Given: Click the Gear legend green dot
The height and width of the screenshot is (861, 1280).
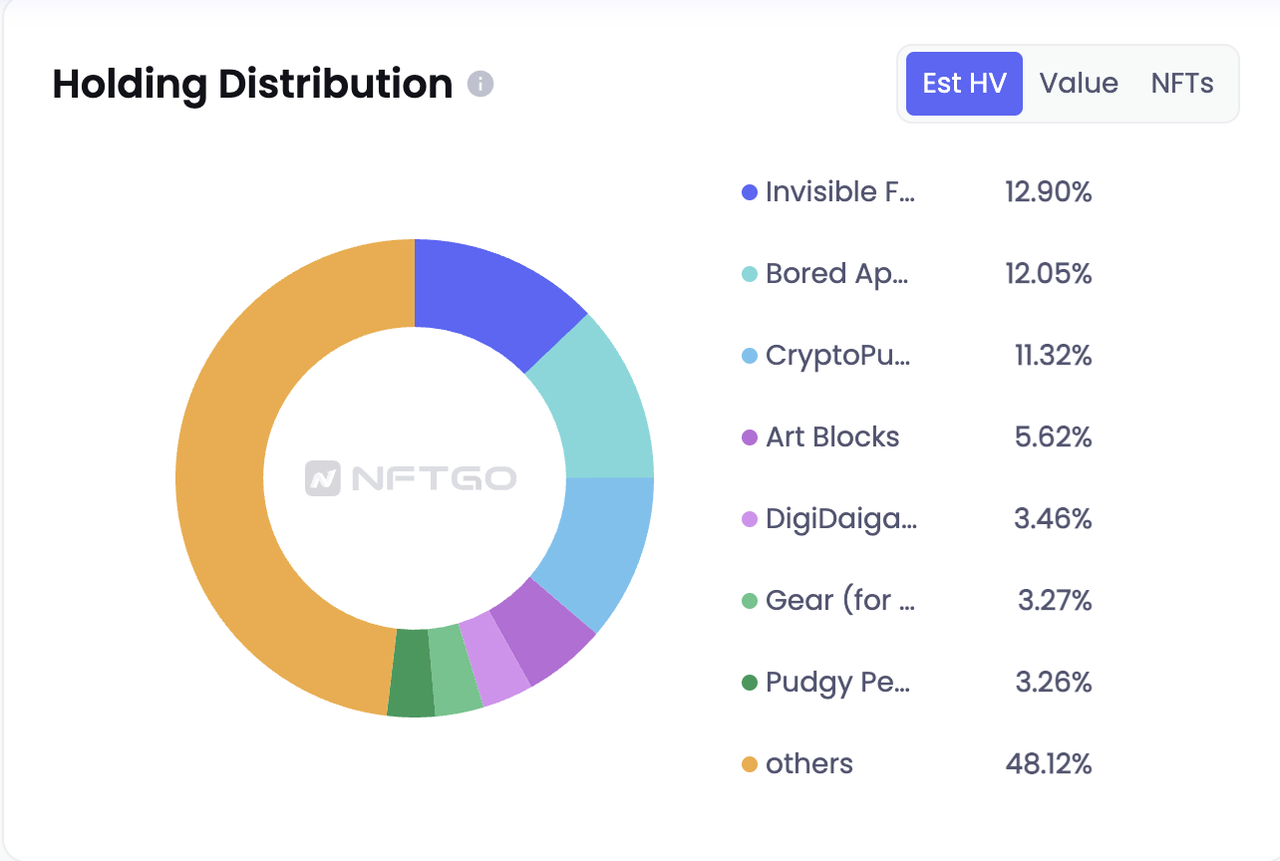Looking at the screenshot, I should click(x=749, y=601).
